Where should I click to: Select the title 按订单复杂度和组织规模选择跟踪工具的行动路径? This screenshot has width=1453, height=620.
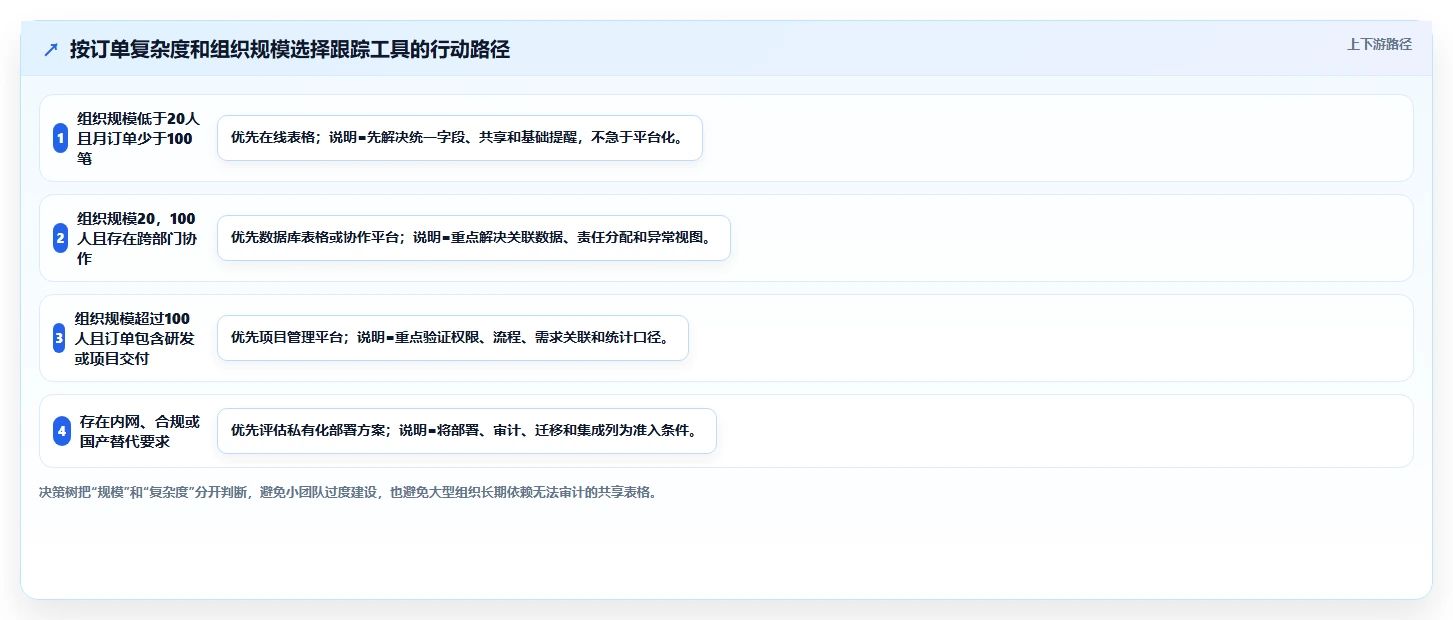click(x=290, y=50)
